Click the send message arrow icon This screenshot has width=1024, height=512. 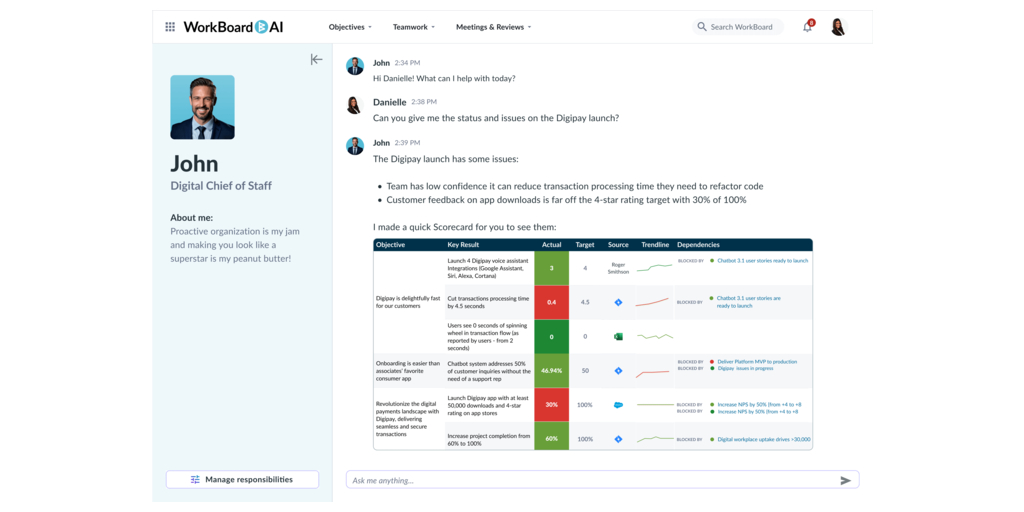(x=845, y=481)
